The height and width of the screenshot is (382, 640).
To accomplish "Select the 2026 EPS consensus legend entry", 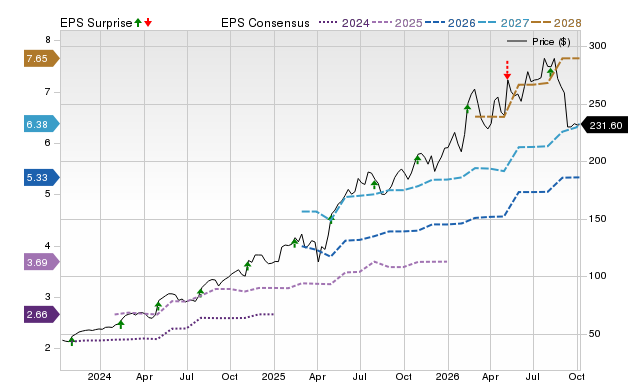I will click(451, 23).
